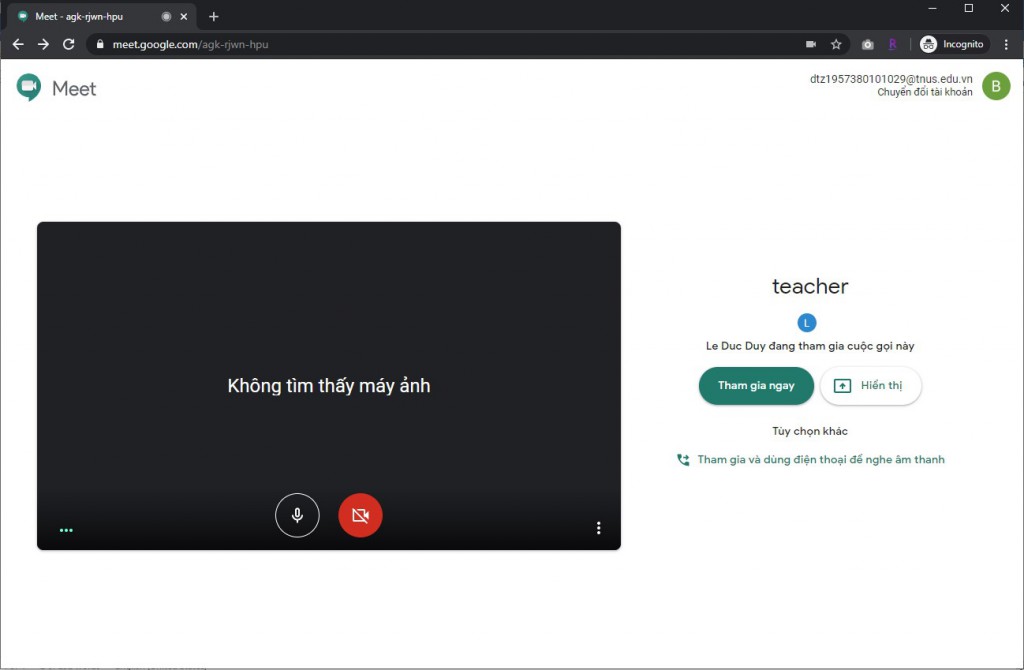Click the browser reload button

tap(69, 44)
